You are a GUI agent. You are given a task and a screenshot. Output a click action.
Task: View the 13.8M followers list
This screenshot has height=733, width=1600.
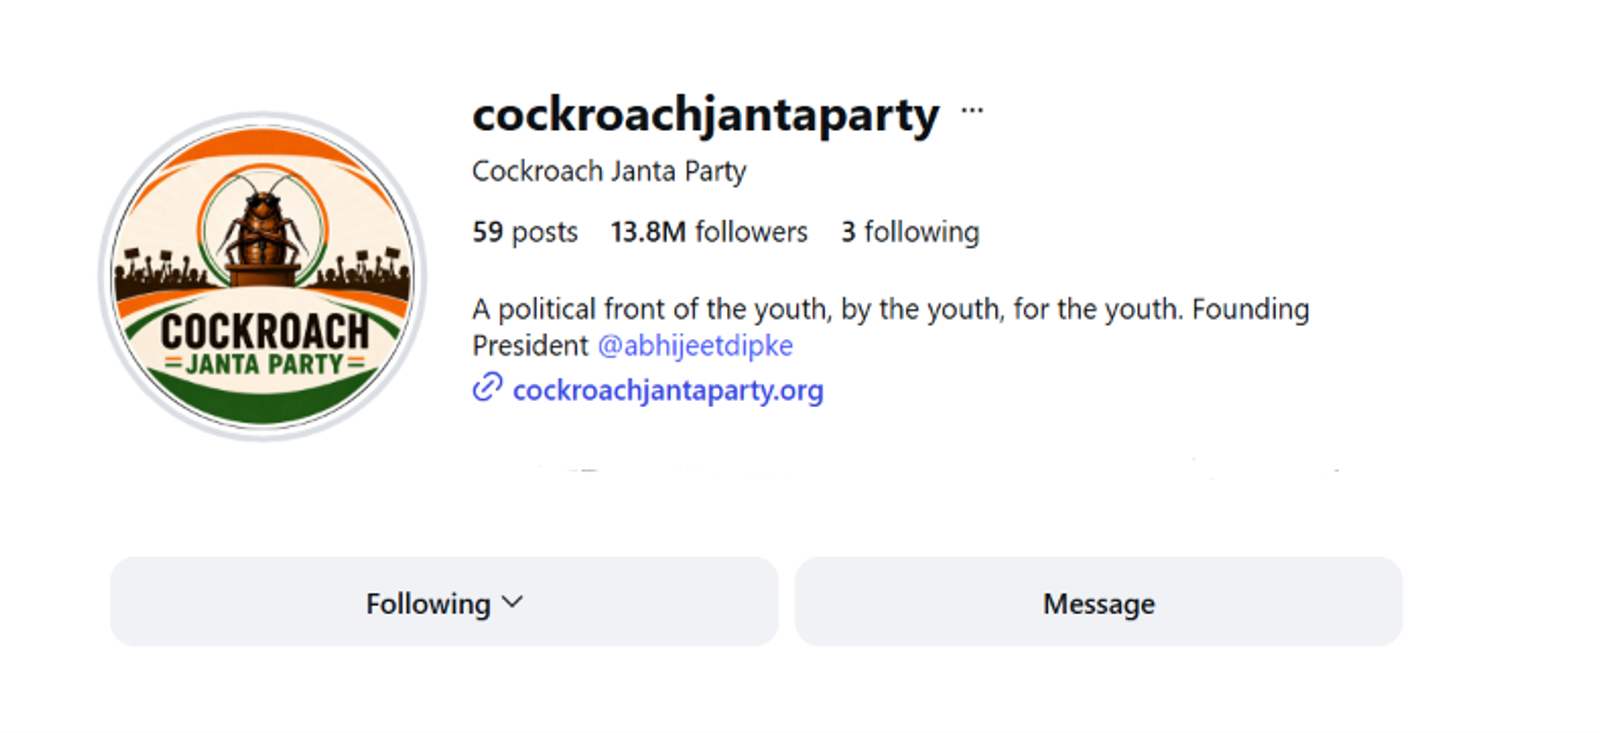click(x=709, y=232)
